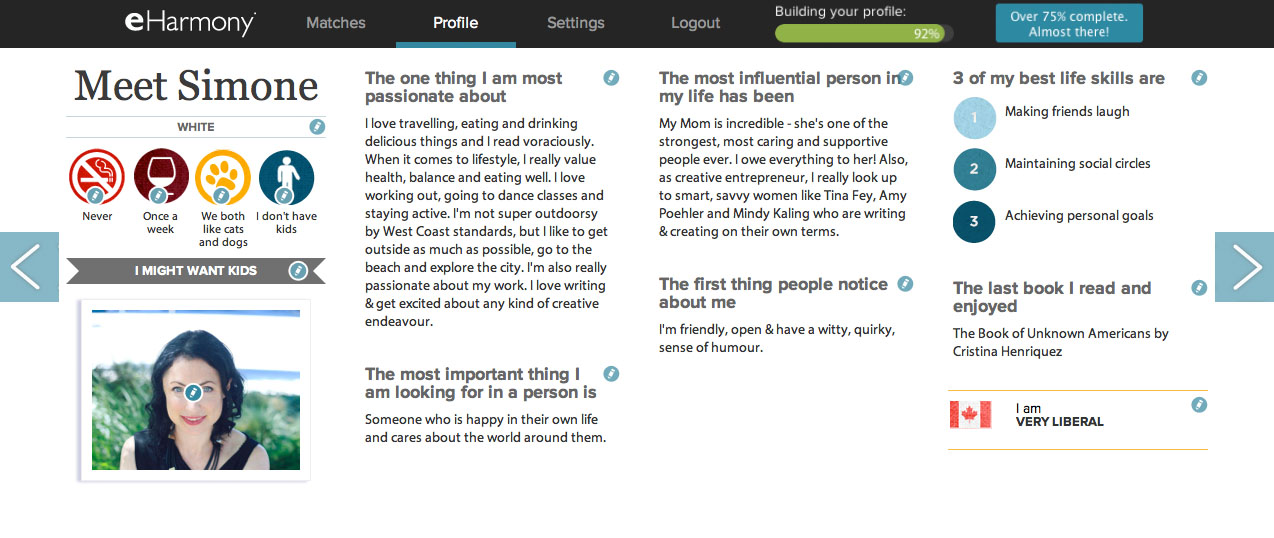The height and width of the screenshot is (538, 1274).
Task: Edit the 'first thing people notice' pencil icon
Action: [x=905, y=284]
